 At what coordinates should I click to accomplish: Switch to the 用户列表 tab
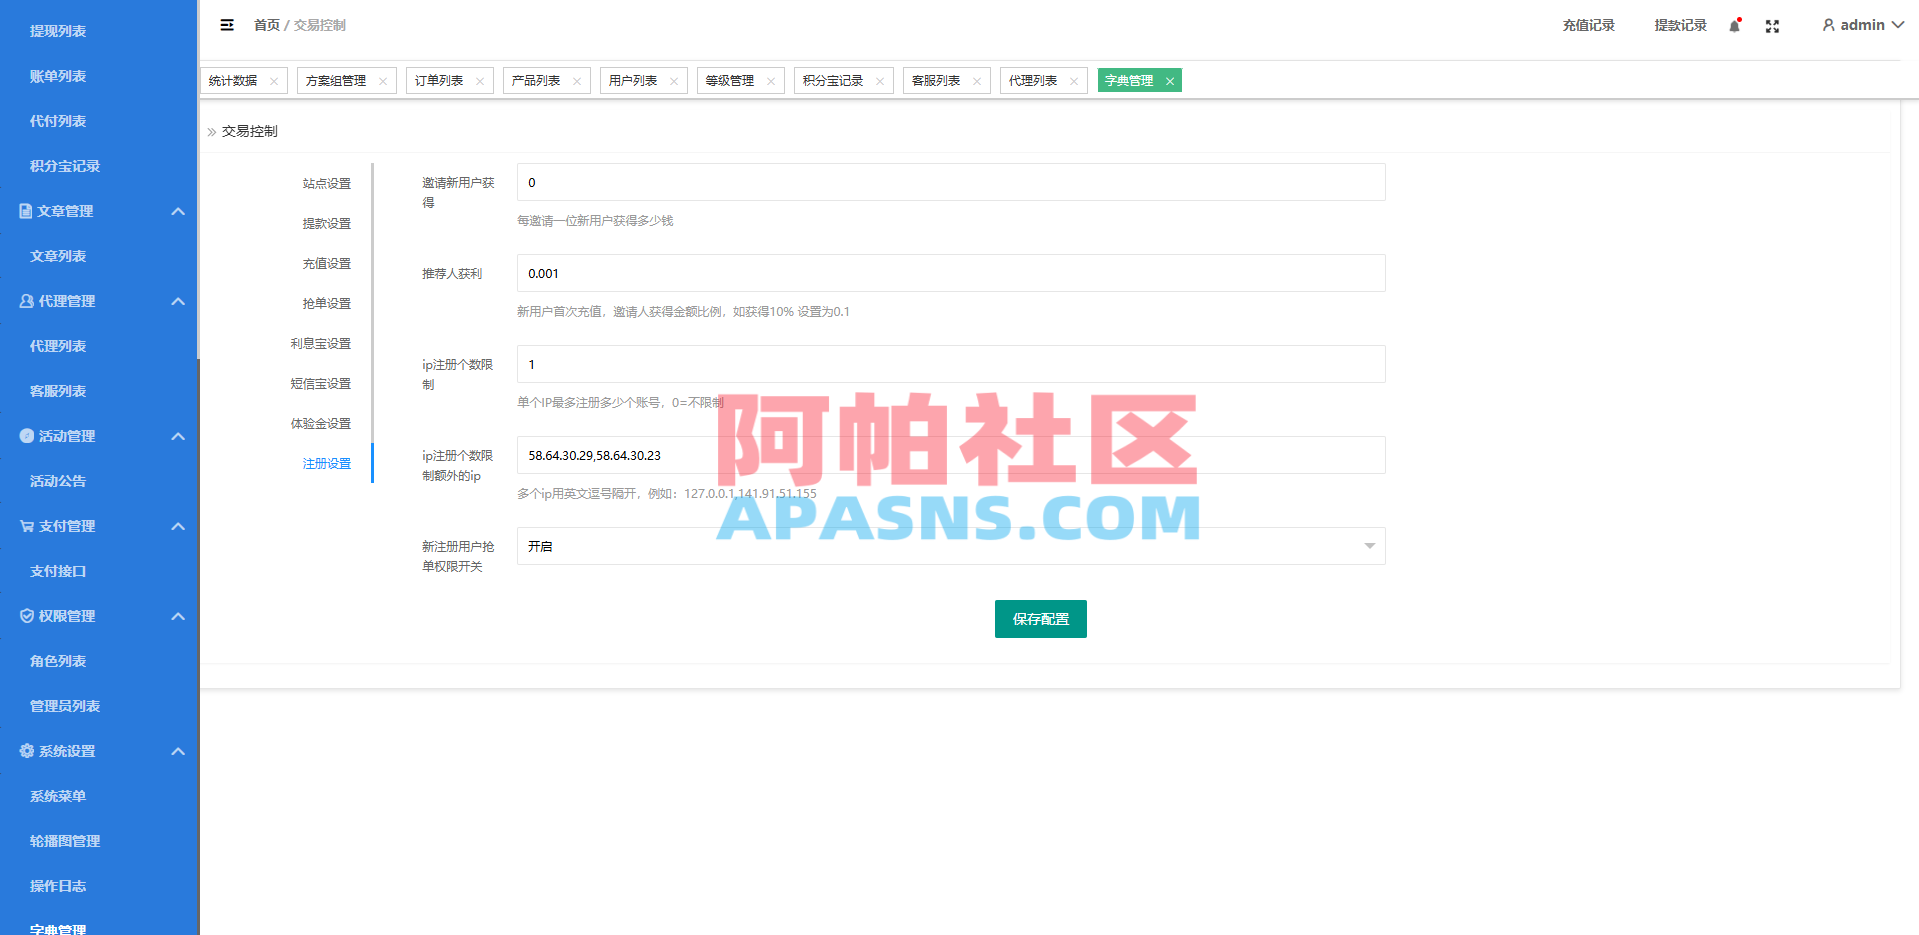pyautogui.click(x=633, y=81)
